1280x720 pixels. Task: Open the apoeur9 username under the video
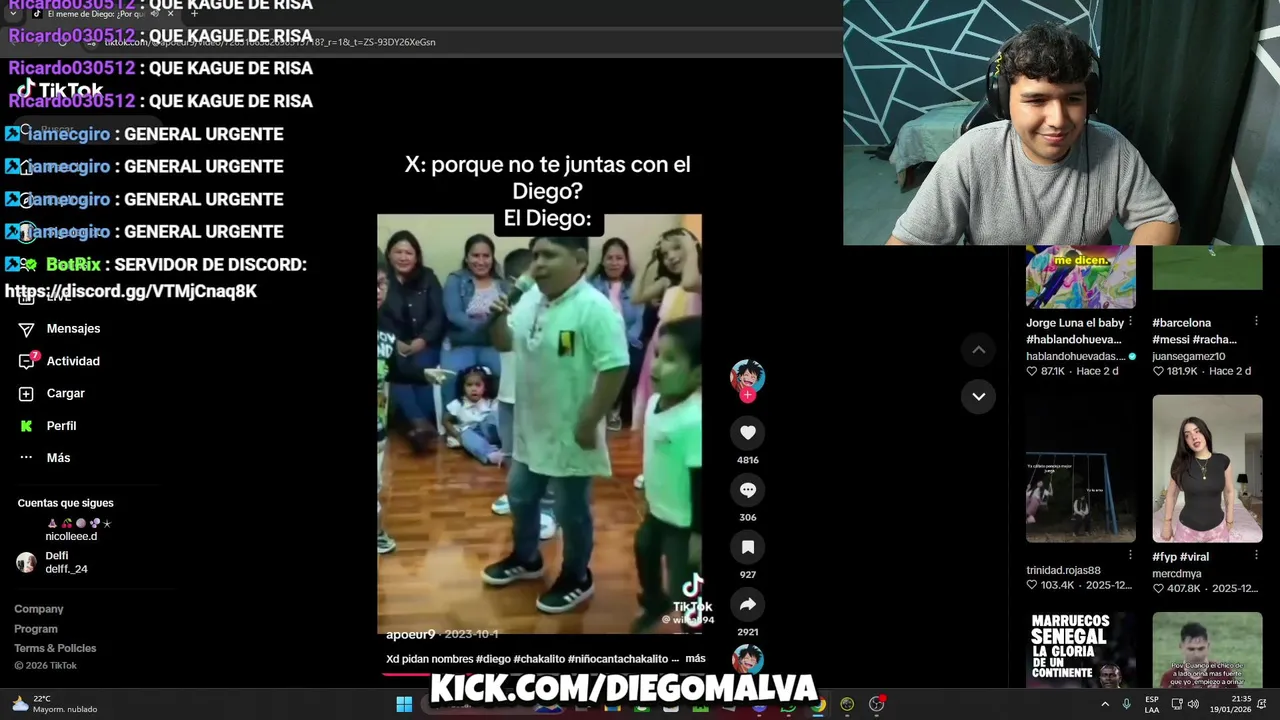click(411, 634)
